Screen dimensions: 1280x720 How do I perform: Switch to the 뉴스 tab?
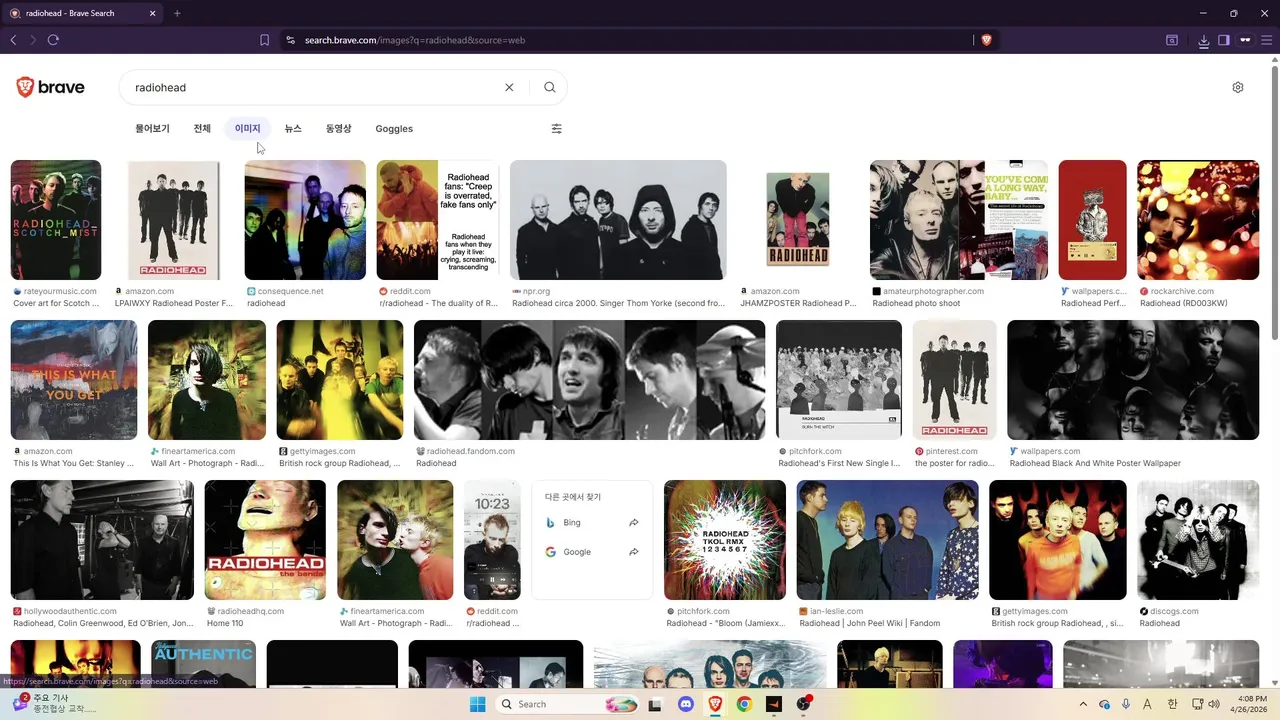point(293,129)
